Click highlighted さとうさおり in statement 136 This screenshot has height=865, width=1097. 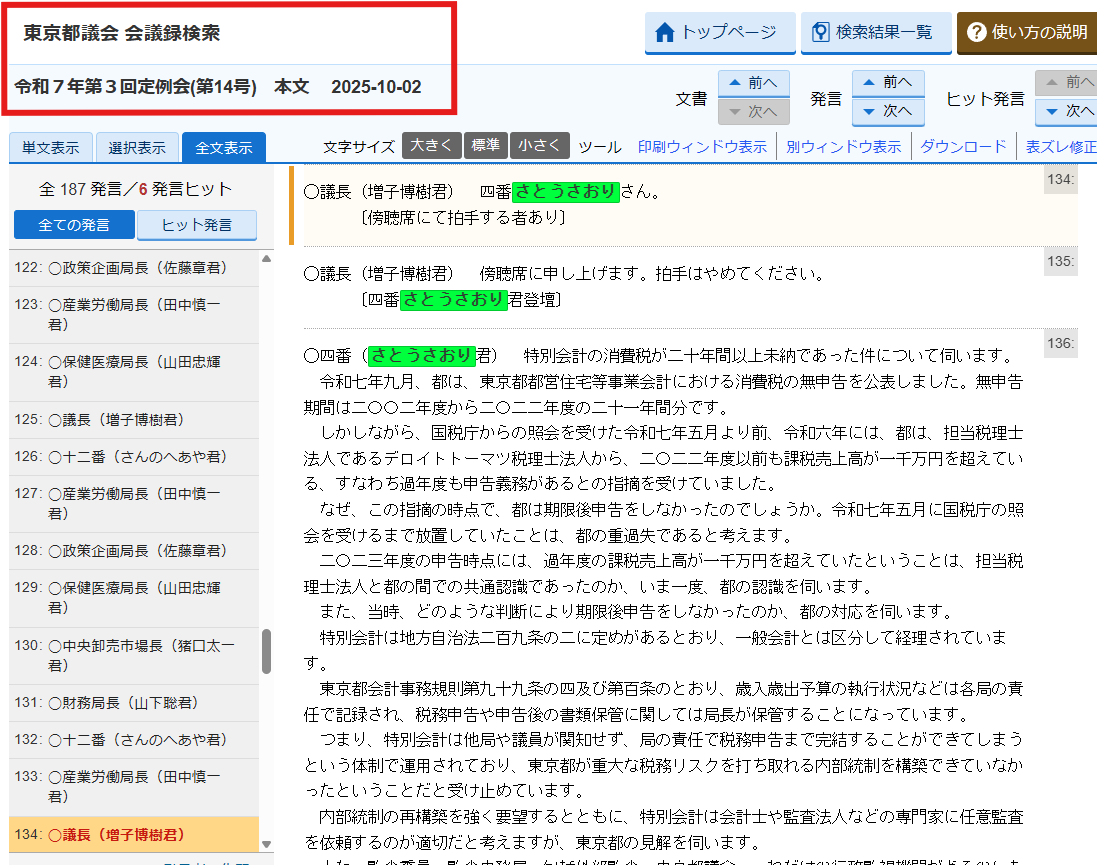(x=422, y=356)
